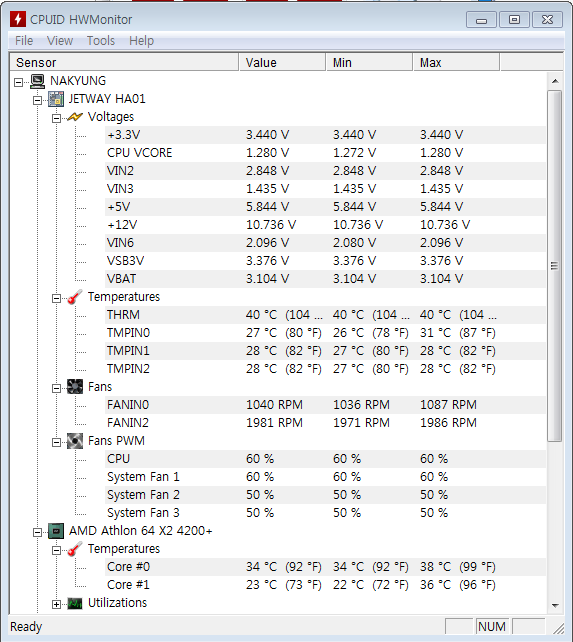
Task: Click the JETWAY HA01 motherboard icon
Action: [56, 99]
